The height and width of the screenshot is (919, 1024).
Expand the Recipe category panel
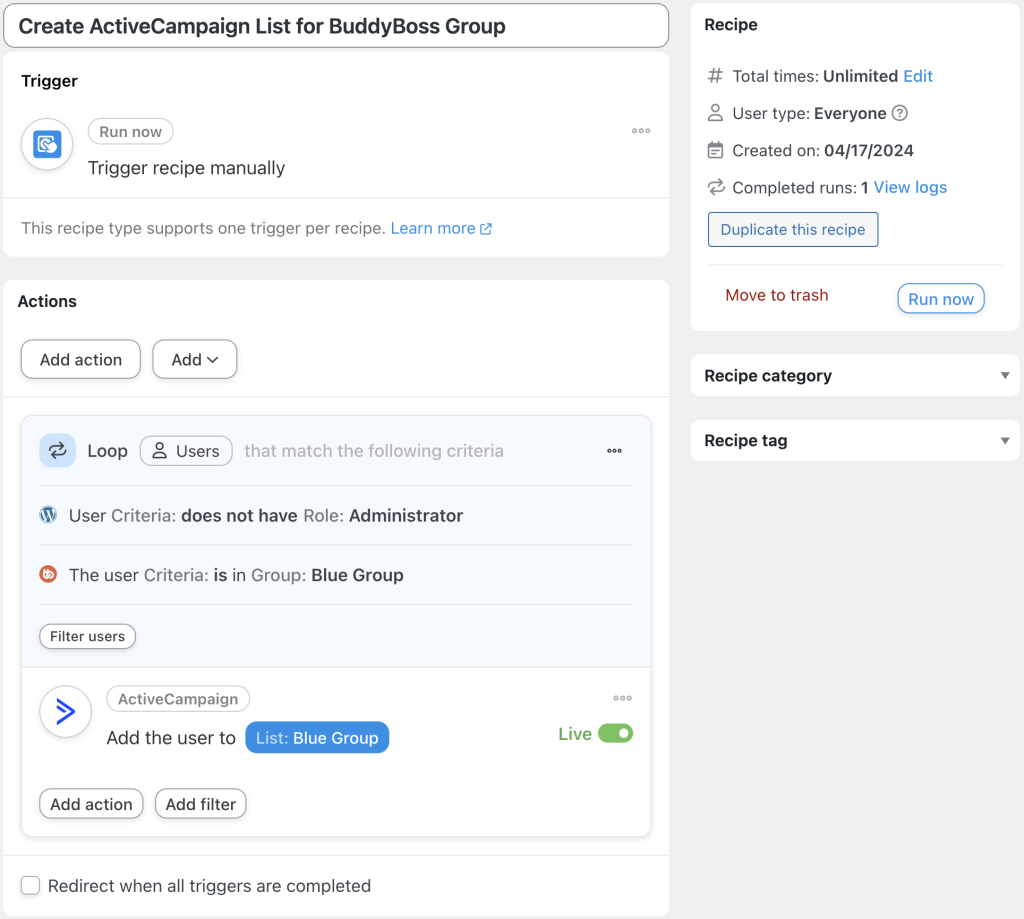1004,375
